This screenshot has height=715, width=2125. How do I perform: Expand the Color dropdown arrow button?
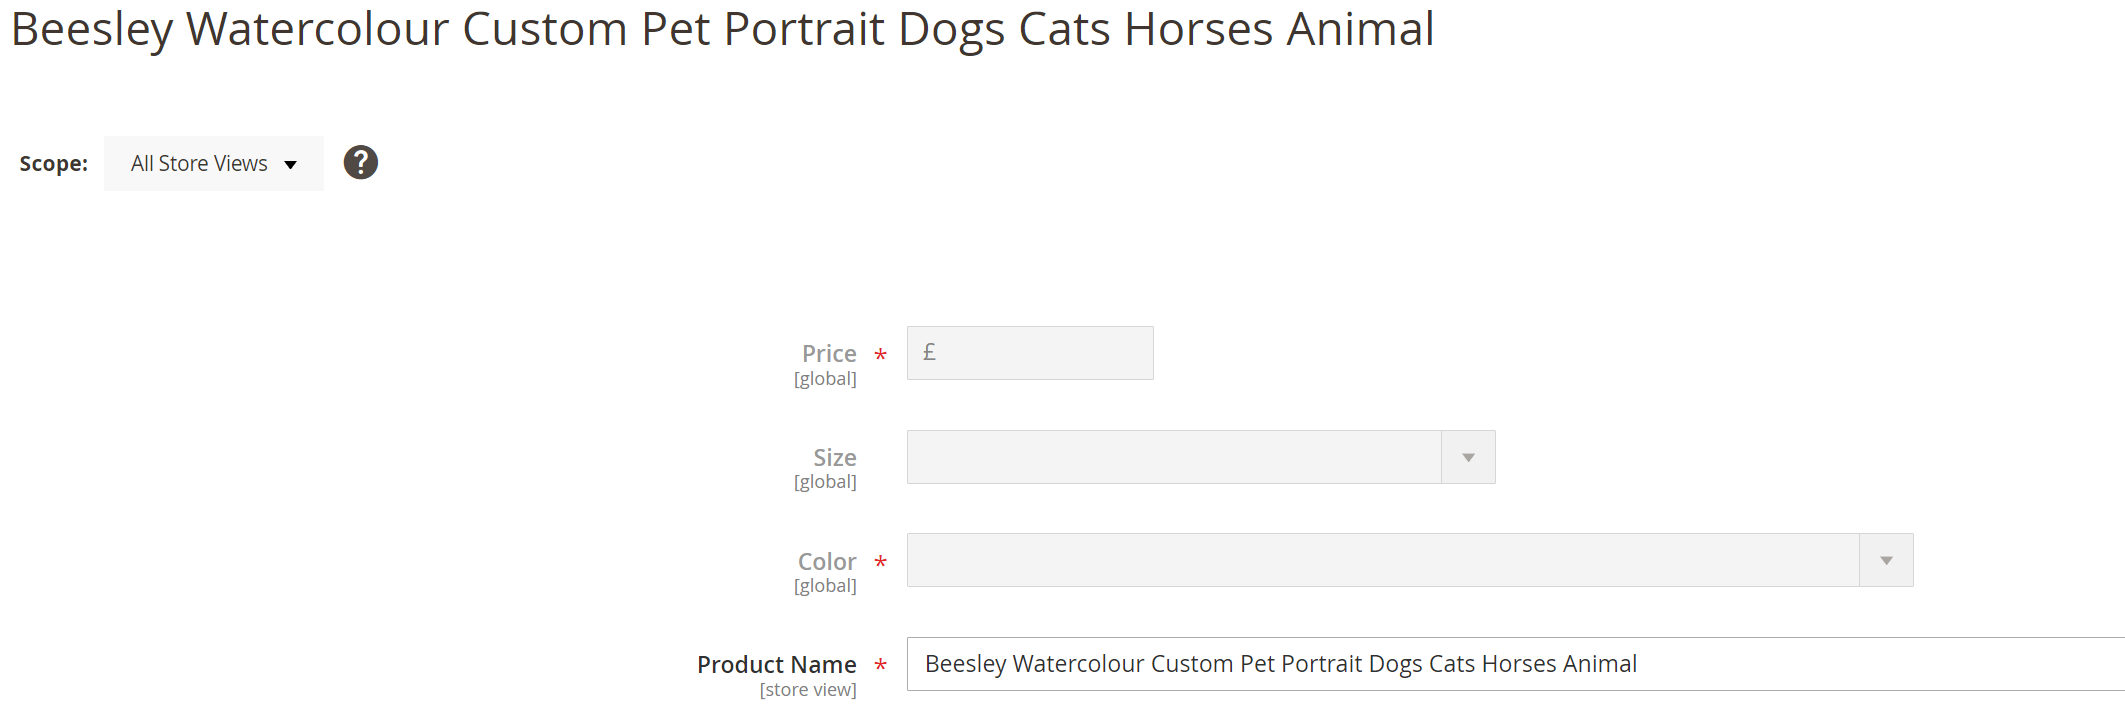point(1886,560)
